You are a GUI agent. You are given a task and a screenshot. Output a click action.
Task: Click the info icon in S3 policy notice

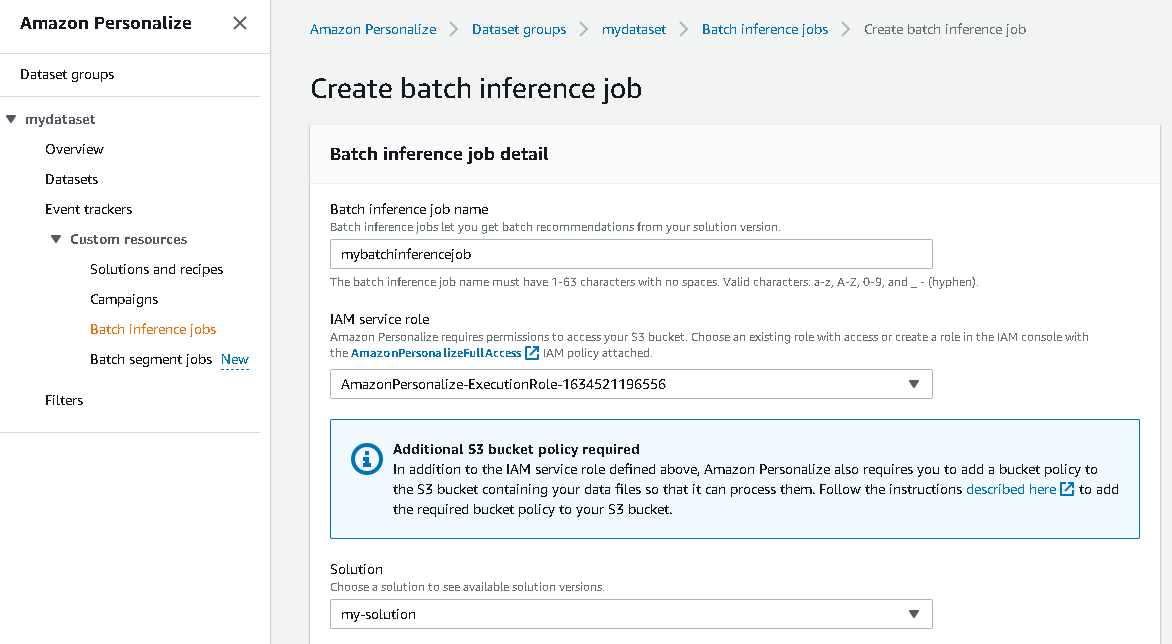pyautogui.click(x=367, y=459)
